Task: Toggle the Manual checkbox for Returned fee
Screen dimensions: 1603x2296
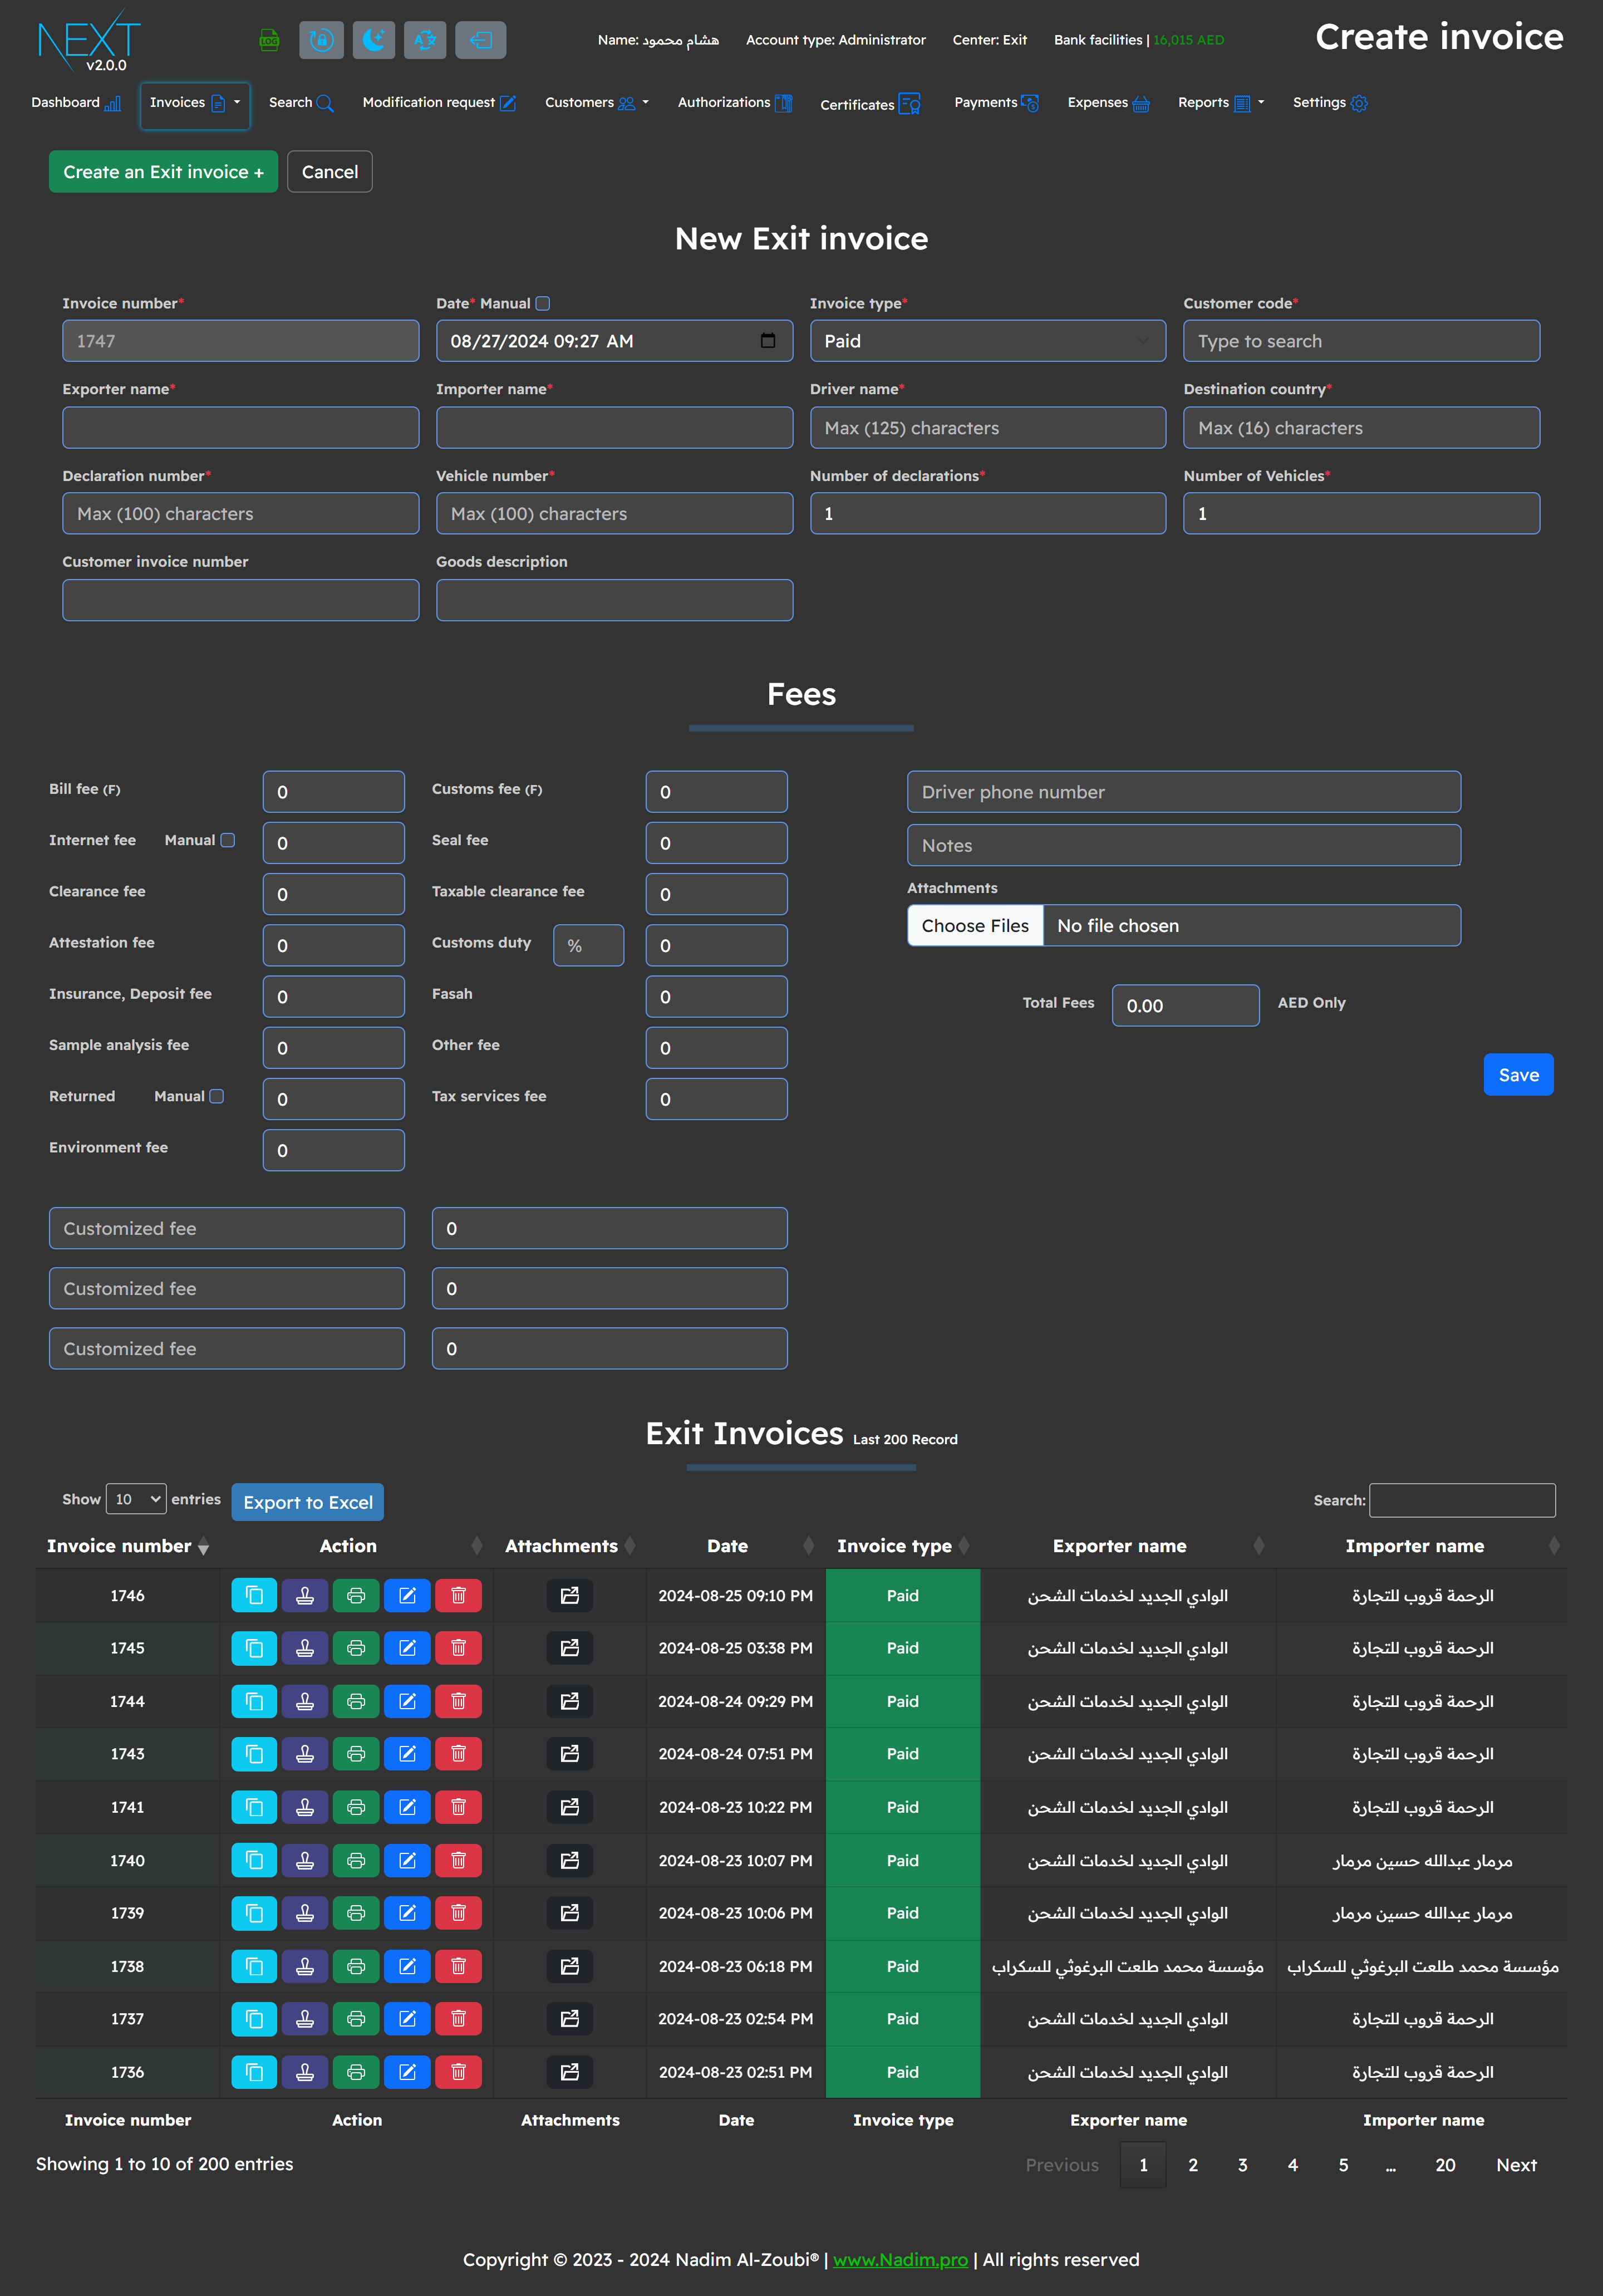Action: [x=217, y=1095]
